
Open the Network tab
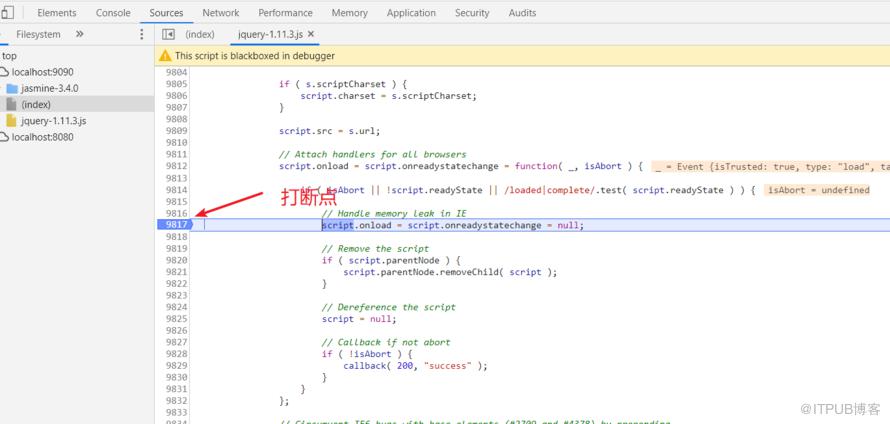click(221, 12)
